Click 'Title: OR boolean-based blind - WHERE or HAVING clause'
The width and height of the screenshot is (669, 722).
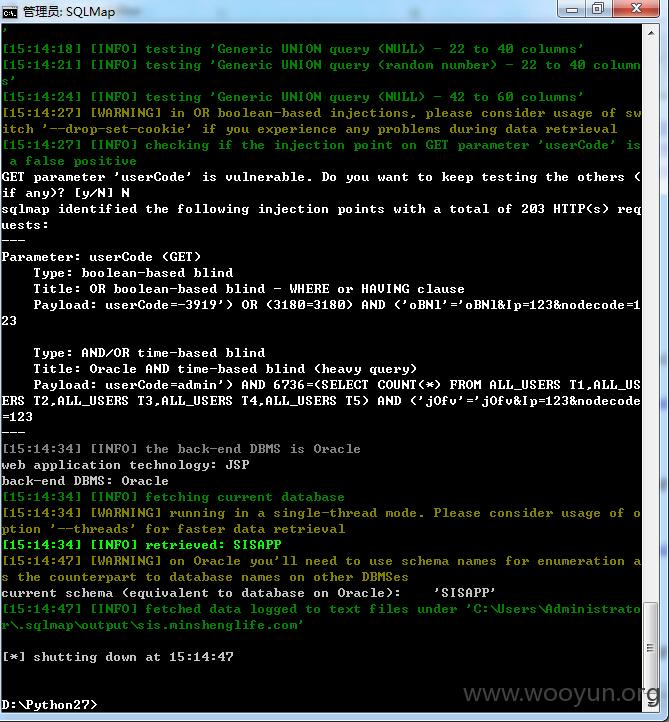click(x=249, y=289)
